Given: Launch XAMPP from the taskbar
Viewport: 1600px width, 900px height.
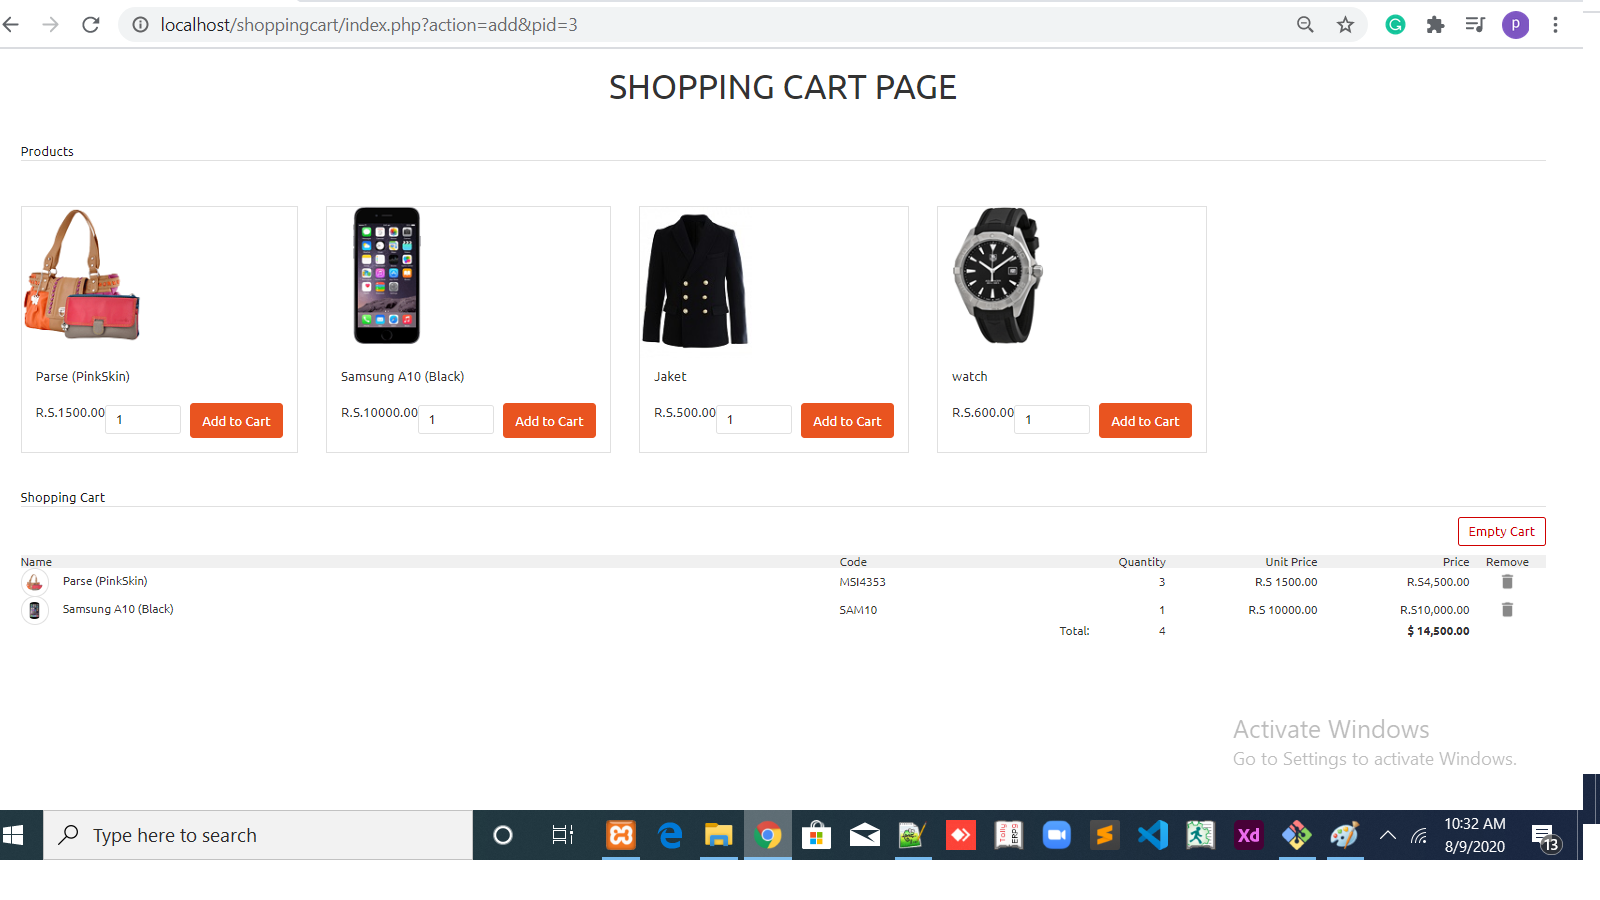Looking at the screenshot, I should pyautogui.click(x=620, y=834).
